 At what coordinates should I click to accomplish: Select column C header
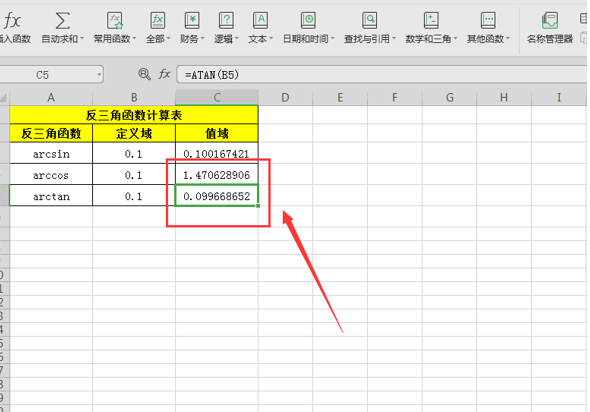pyautogui.click(x=217, y=98)
